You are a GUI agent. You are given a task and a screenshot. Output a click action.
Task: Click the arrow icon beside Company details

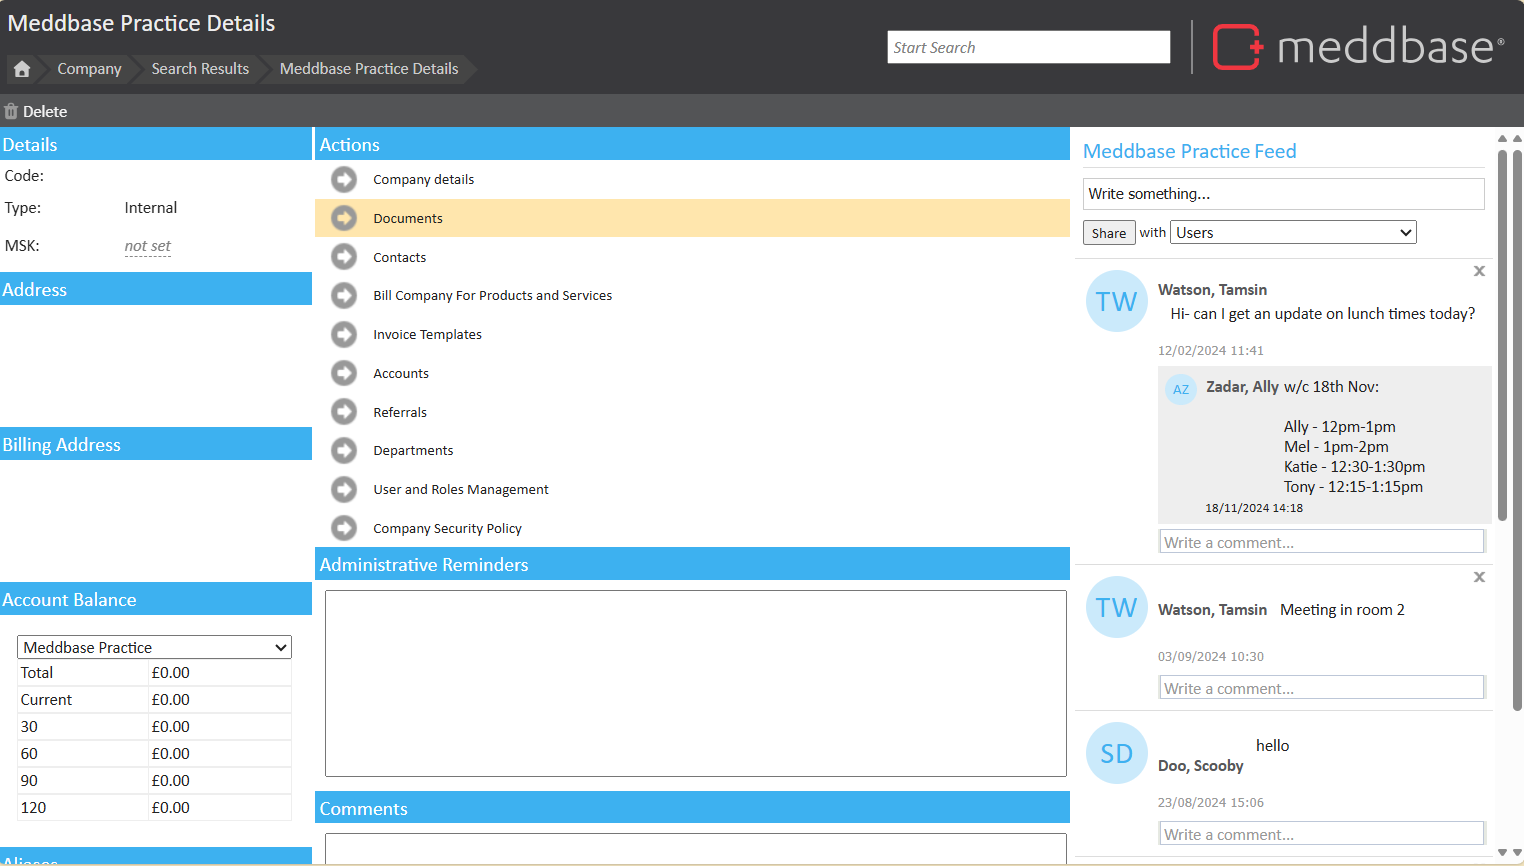point(344,180)
